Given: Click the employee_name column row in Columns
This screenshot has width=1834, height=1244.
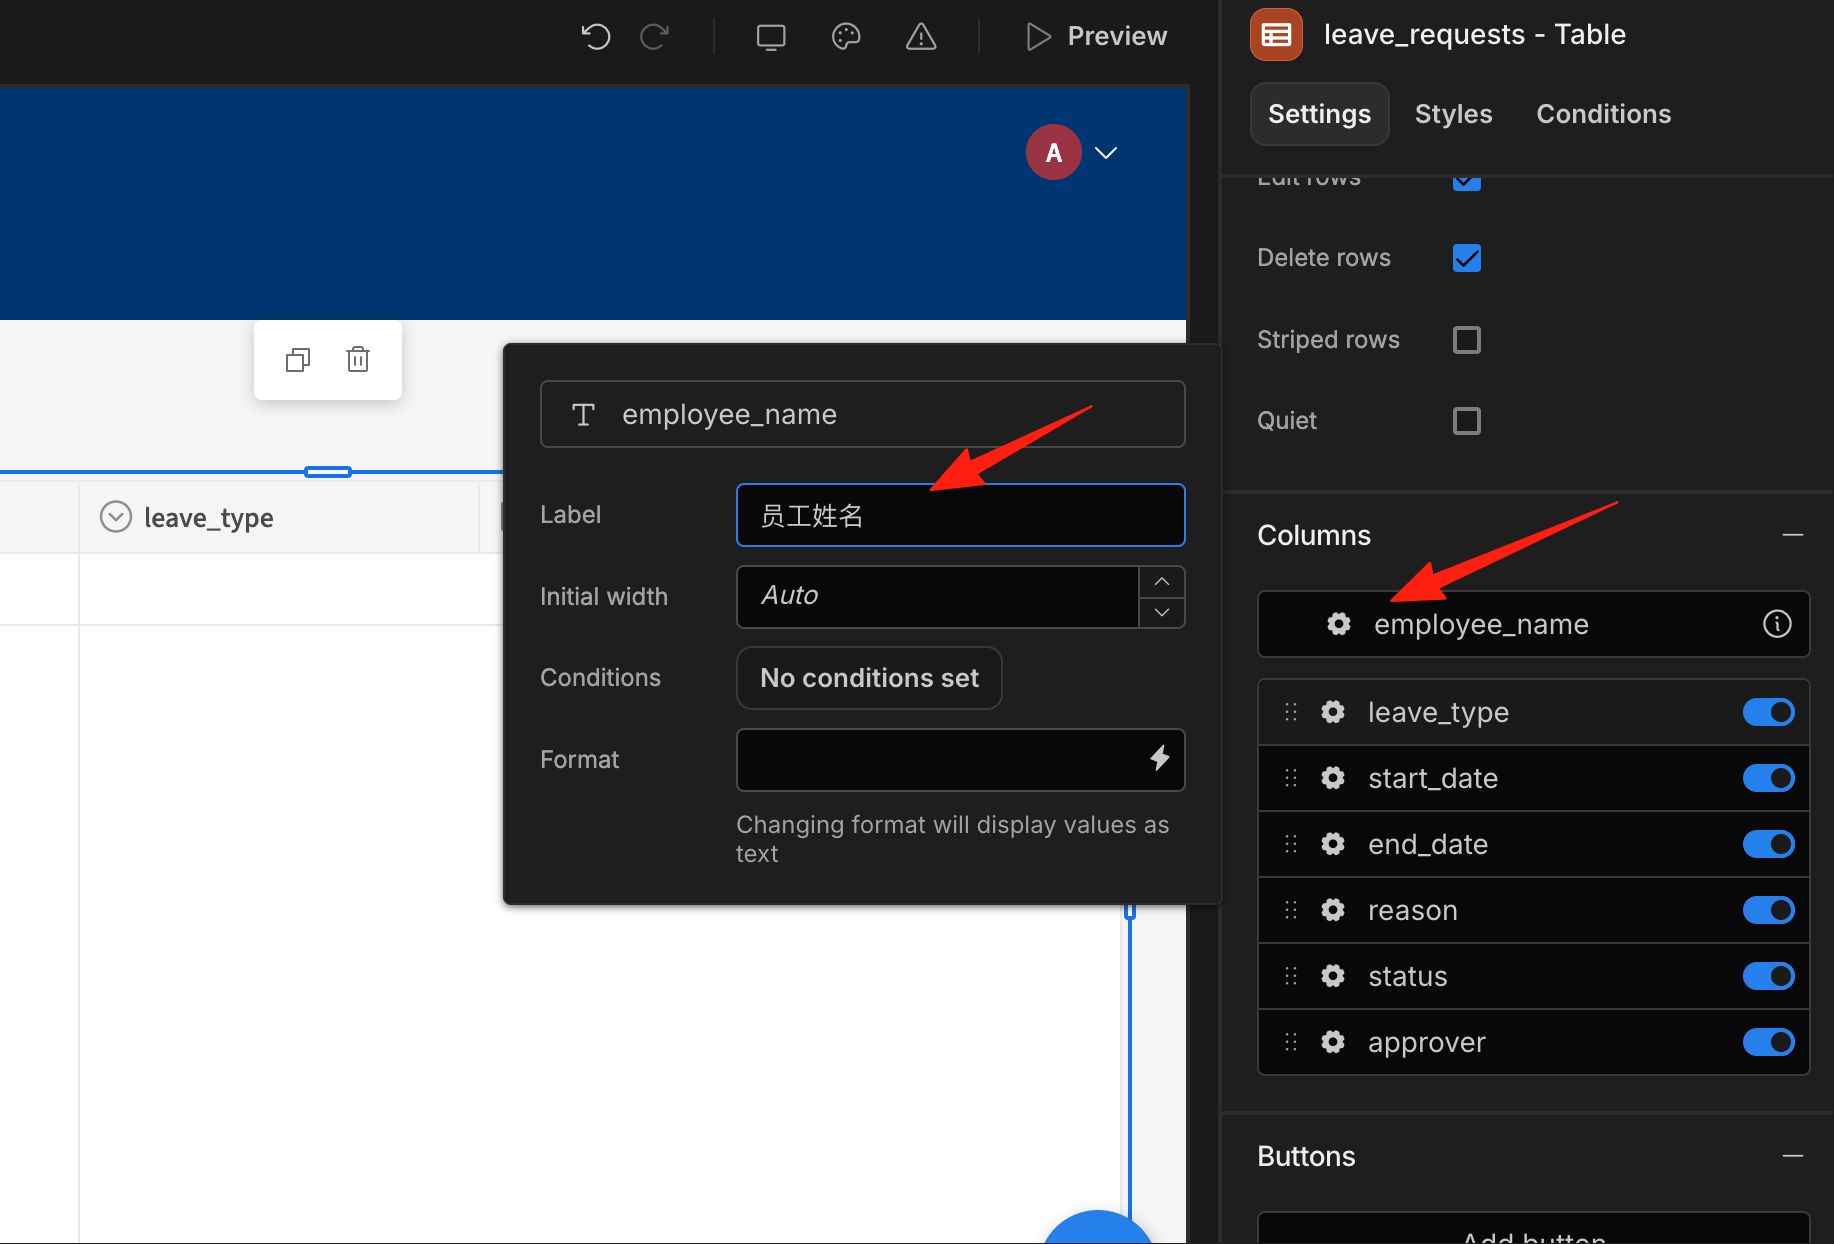Looking at the screenshot, I should pyautogui.click(x=1533, y=624).
